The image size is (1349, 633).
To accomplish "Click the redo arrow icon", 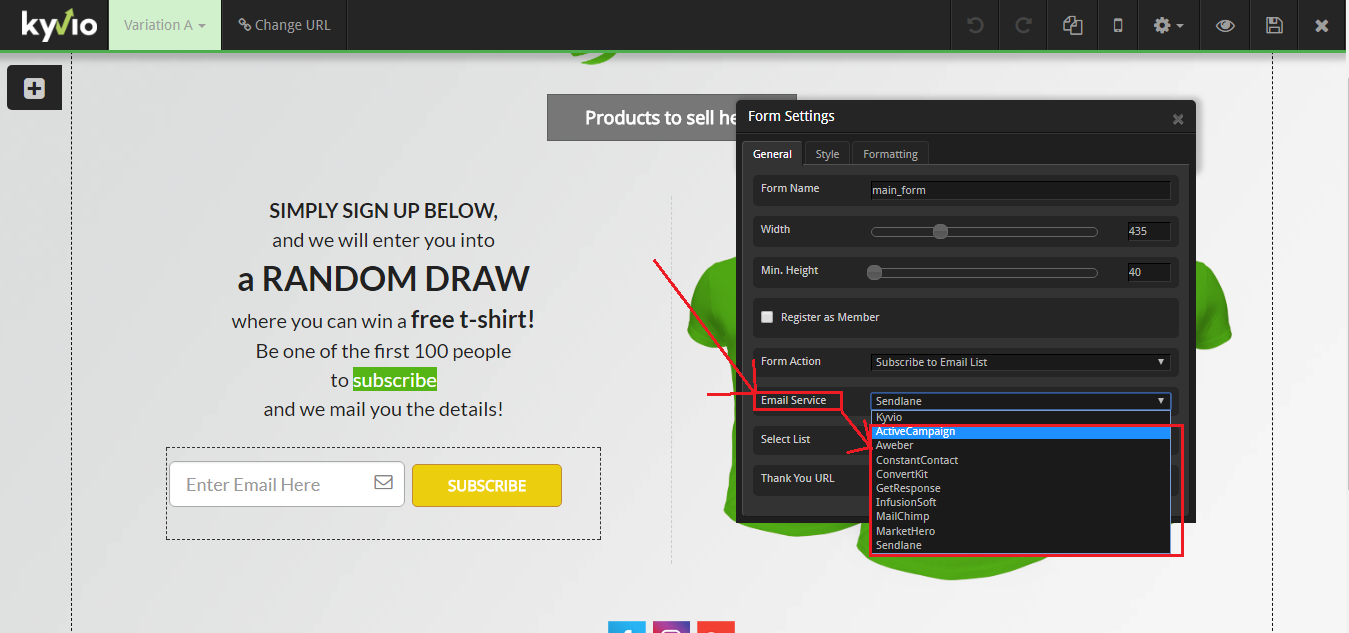I will 1023,25.
